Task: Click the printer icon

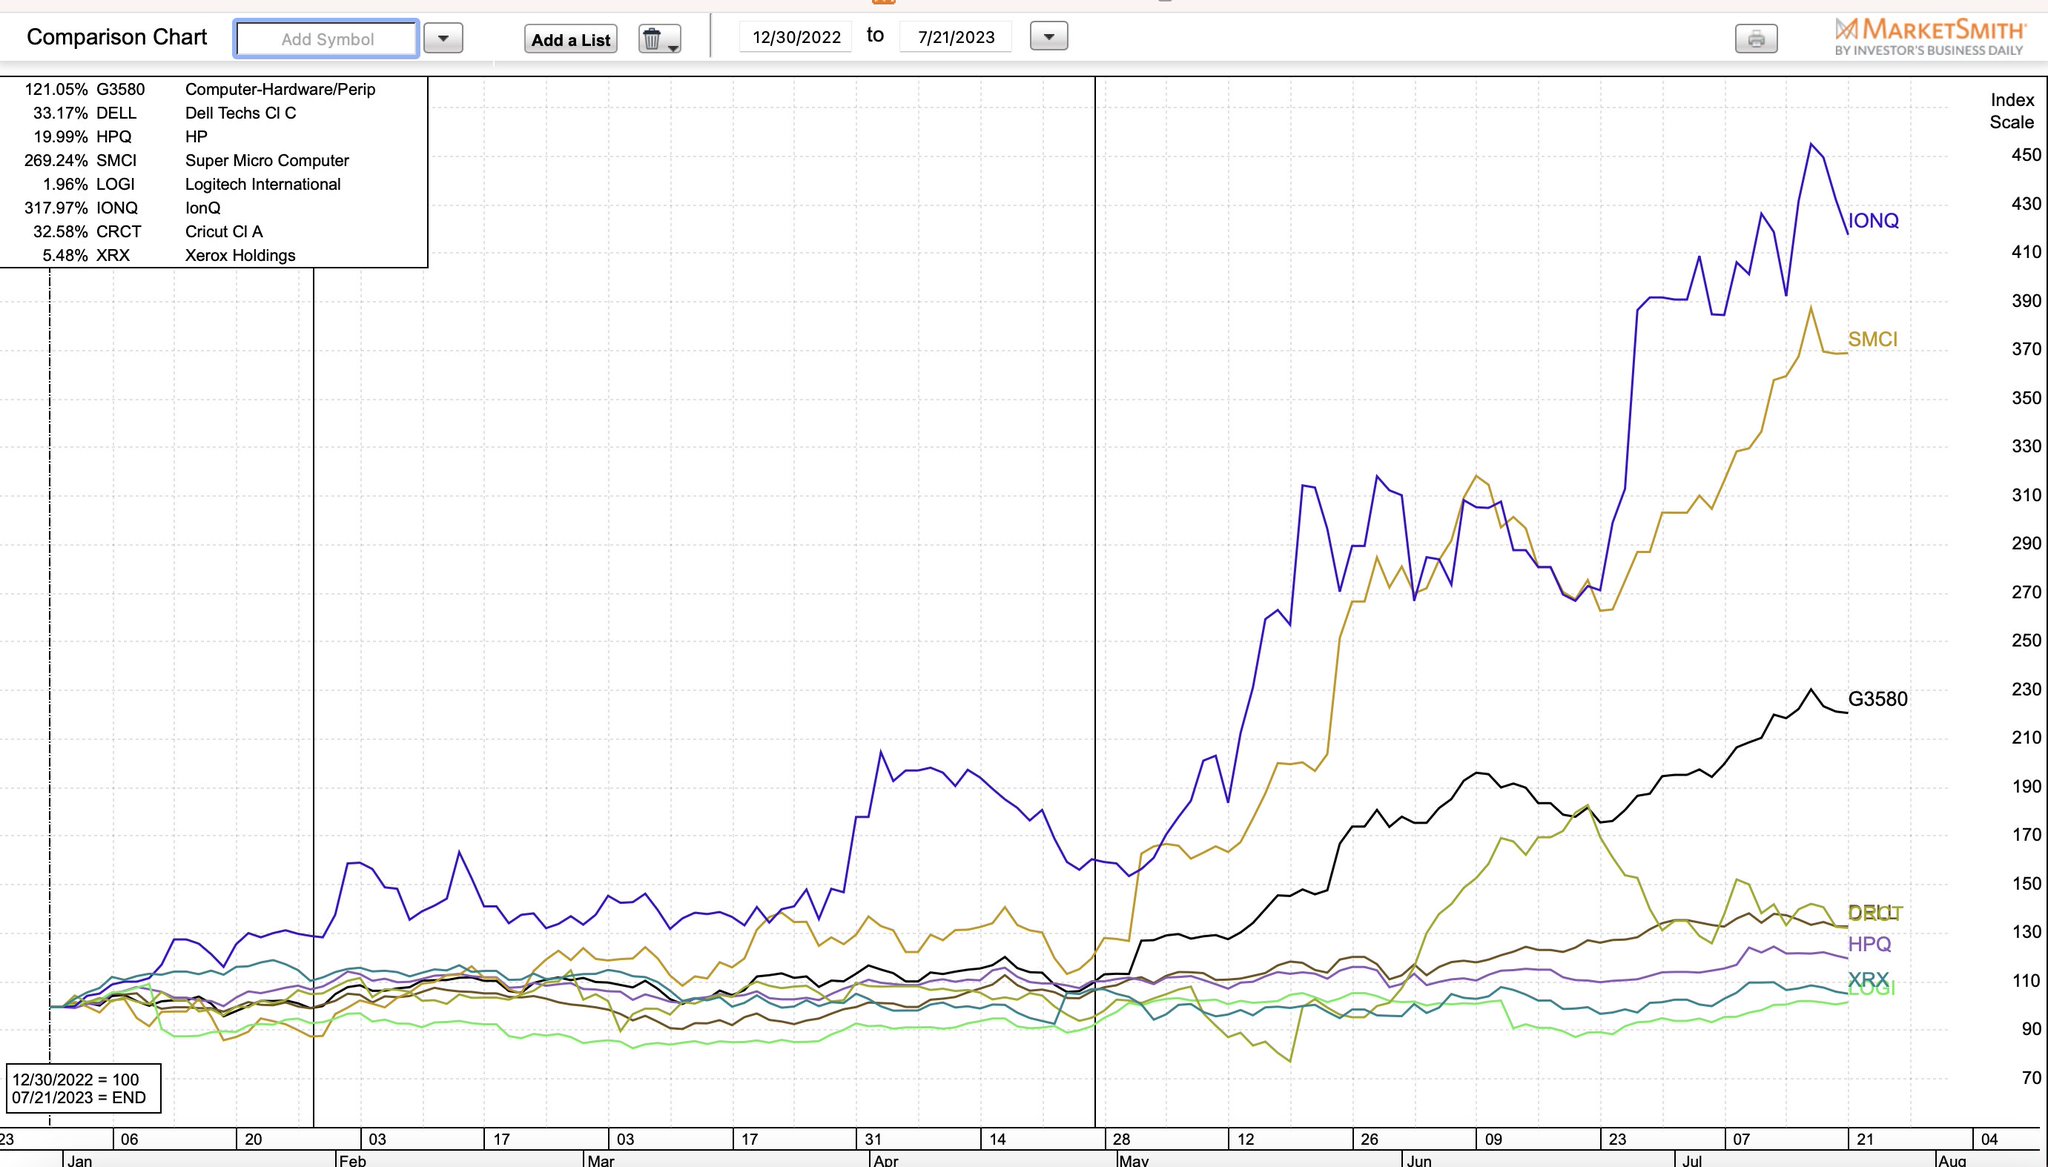Action: [x=1755, y=39]
